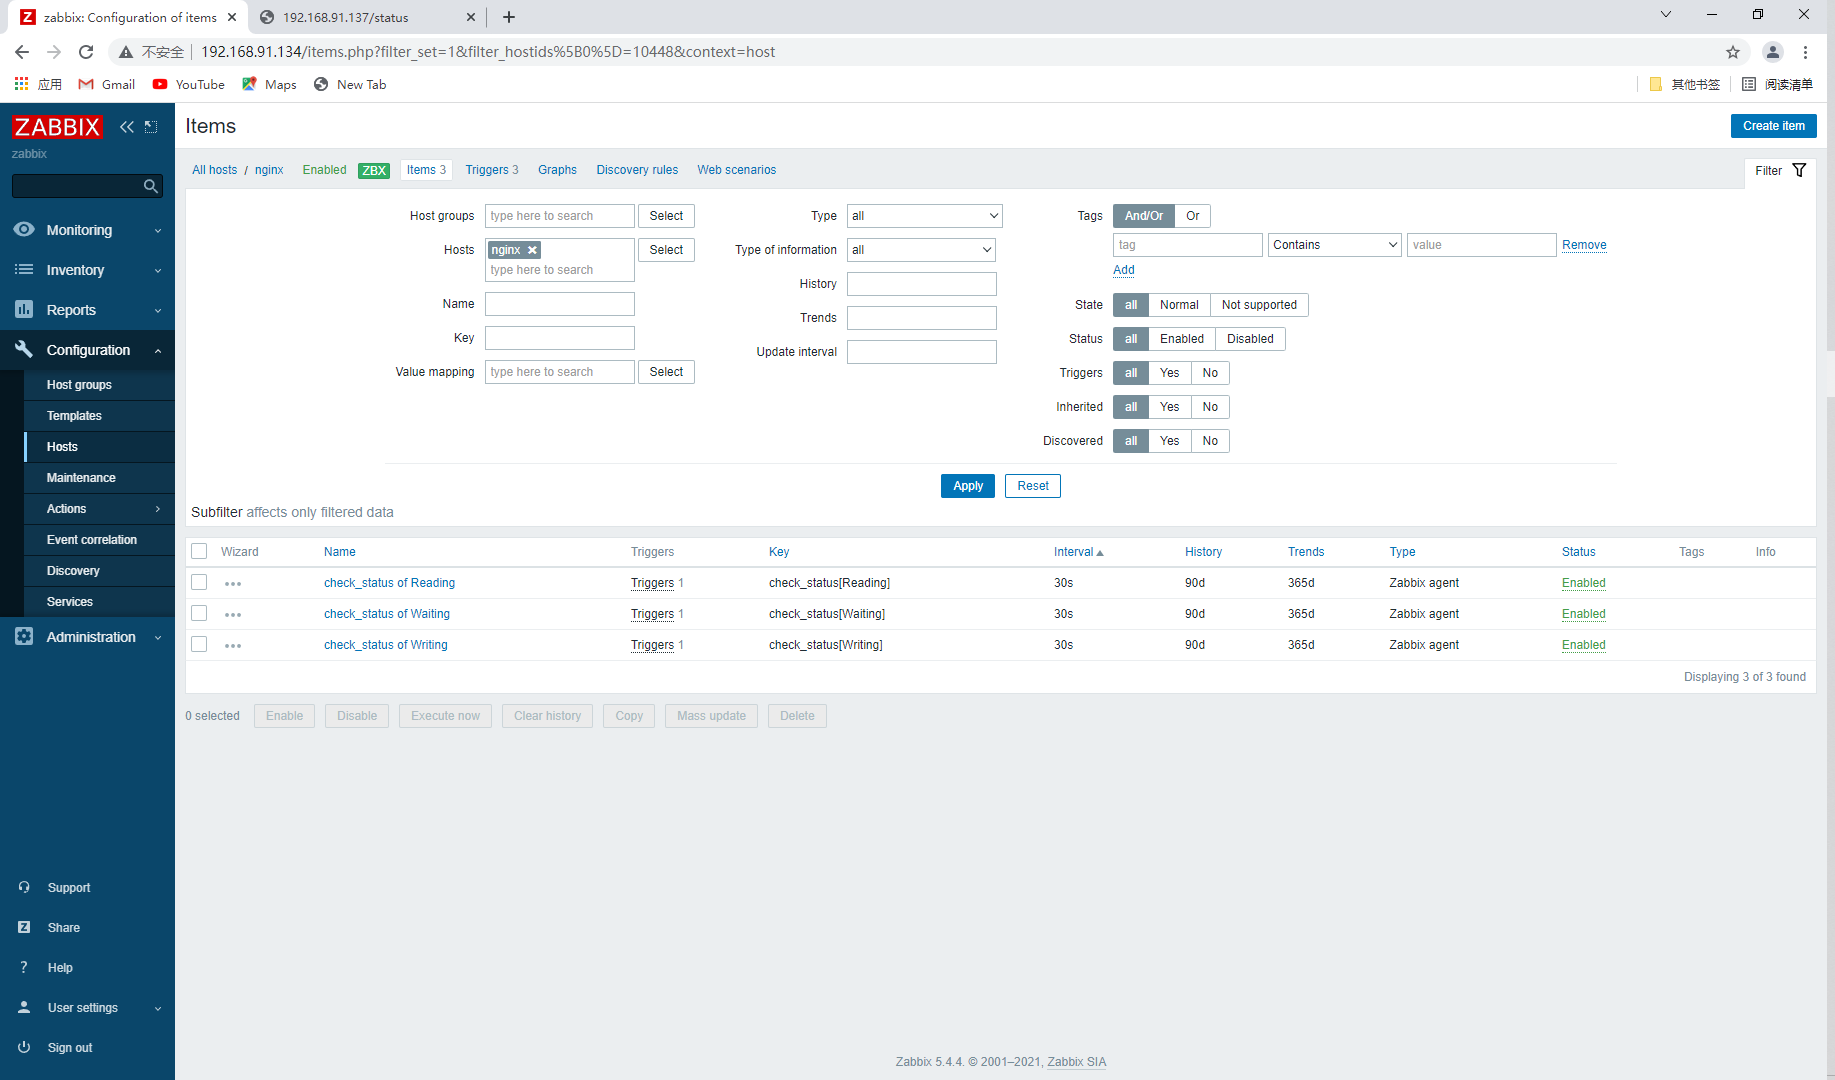Click the Filter funnel icon
Screen dimensions: 1835x1080
(x=1799, y=170)
